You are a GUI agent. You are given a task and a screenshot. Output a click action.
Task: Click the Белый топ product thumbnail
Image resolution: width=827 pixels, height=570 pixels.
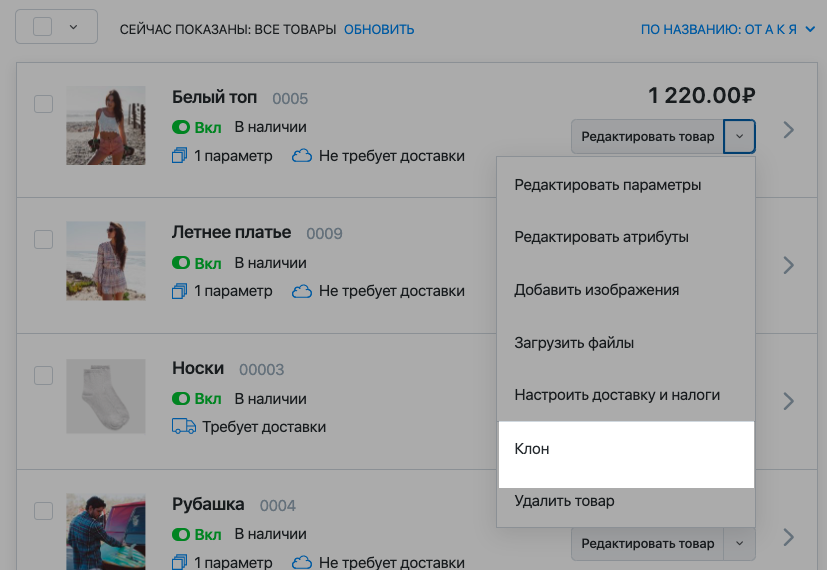105,125
